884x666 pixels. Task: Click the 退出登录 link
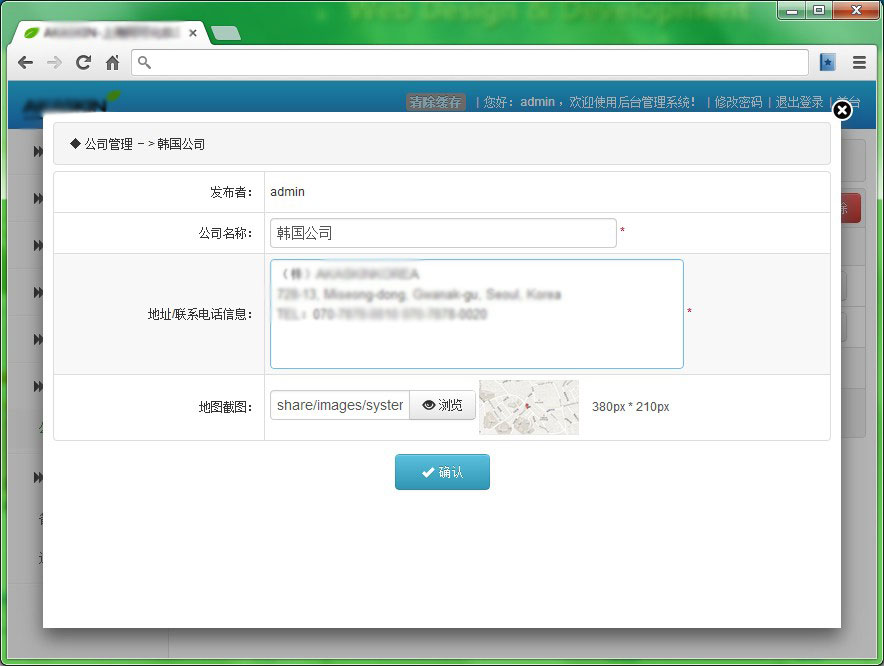pos(799,102)
